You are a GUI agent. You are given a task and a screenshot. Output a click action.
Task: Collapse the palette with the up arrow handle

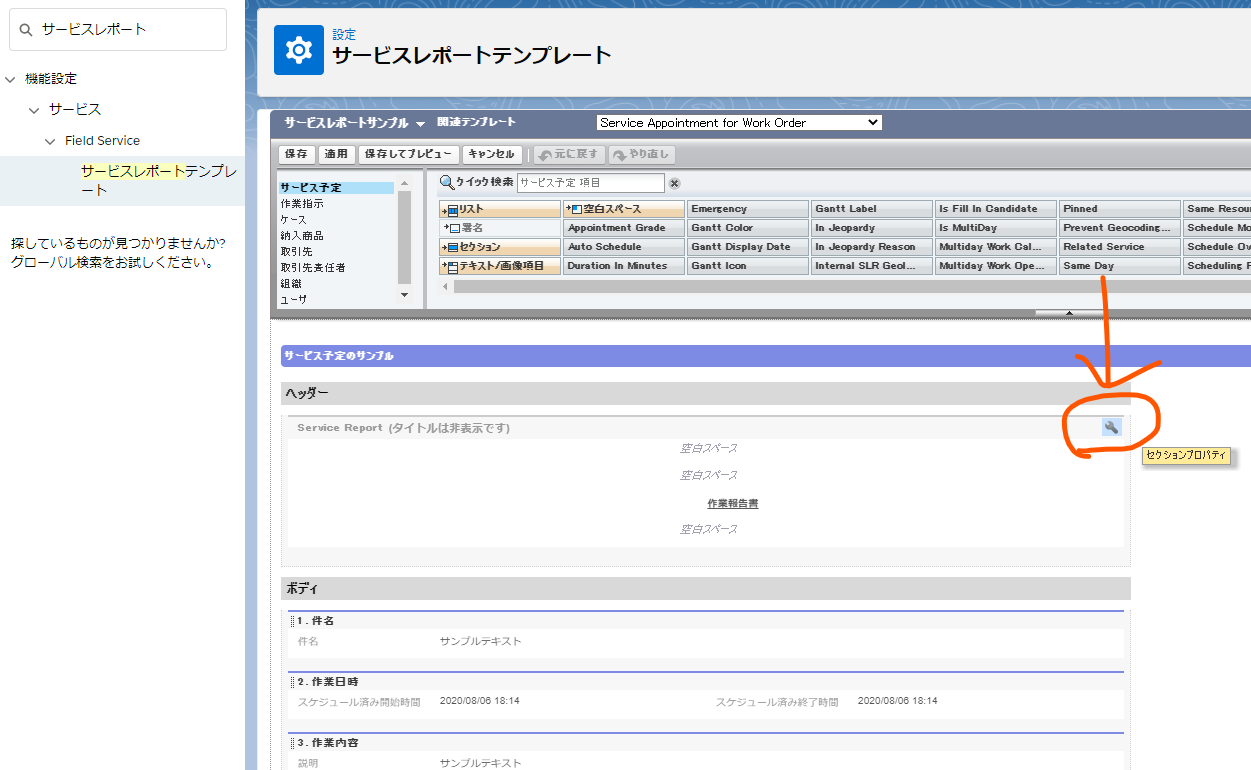point(1069,313)
